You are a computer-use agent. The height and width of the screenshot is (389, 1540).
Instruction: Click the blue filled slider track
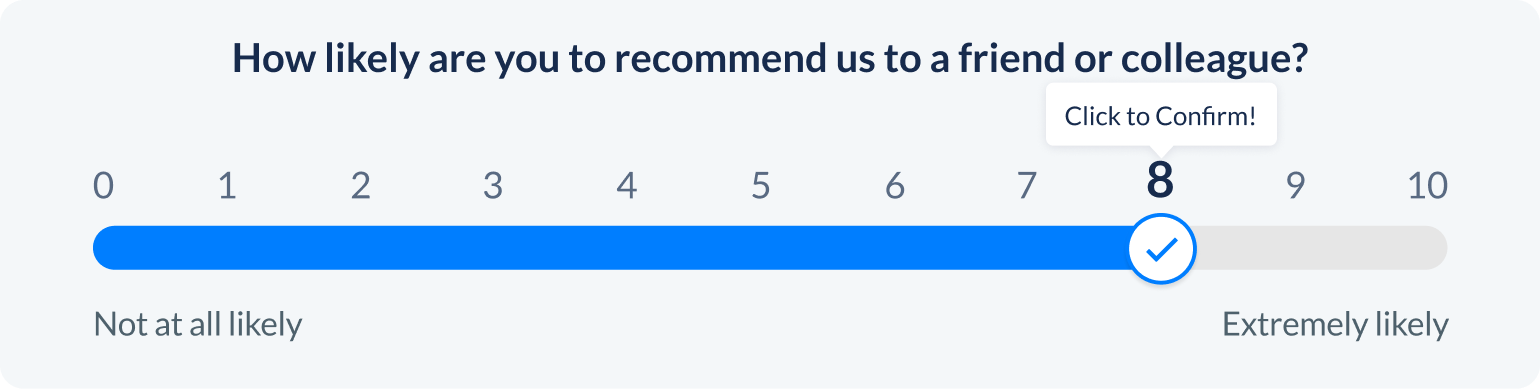tap(610, 248)
